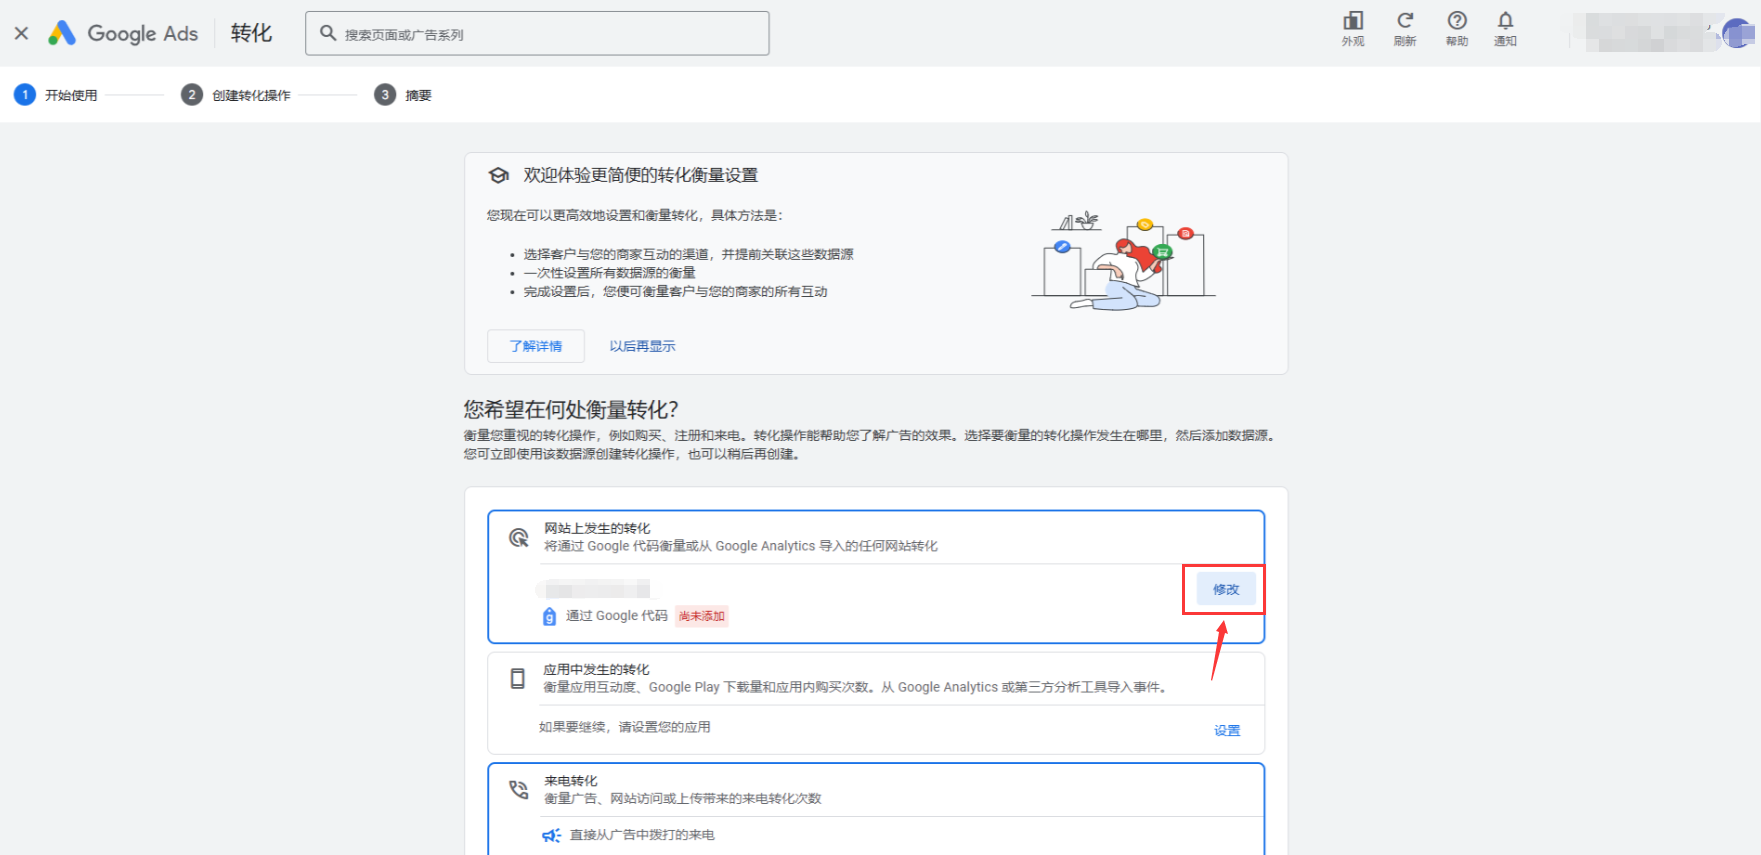Click the phone device icon for app conversions

pyautogui.click(x=517, y=679)
